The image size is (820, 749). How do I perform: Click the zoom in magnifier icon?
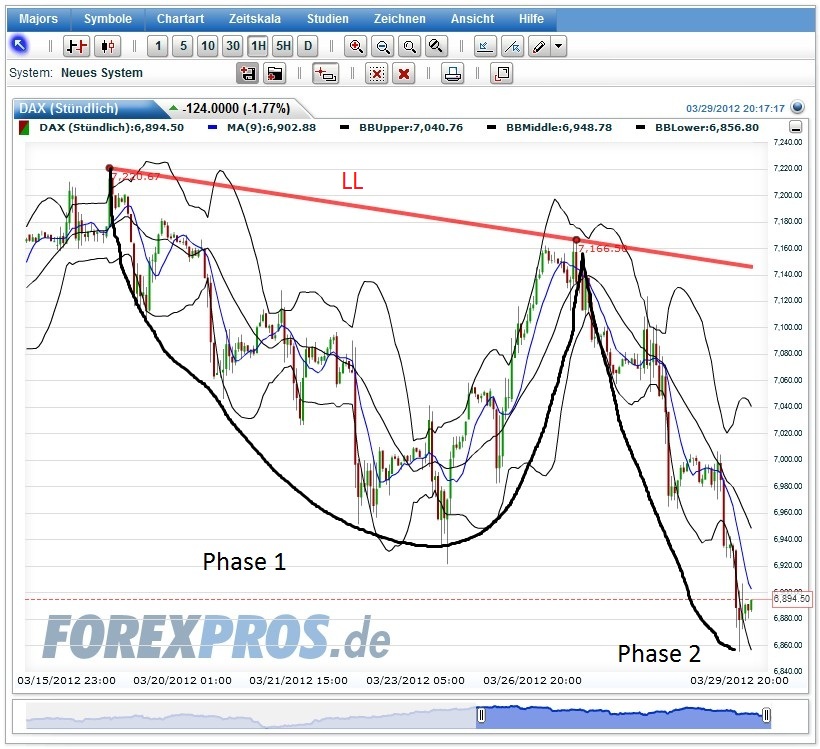coord(354,45)
